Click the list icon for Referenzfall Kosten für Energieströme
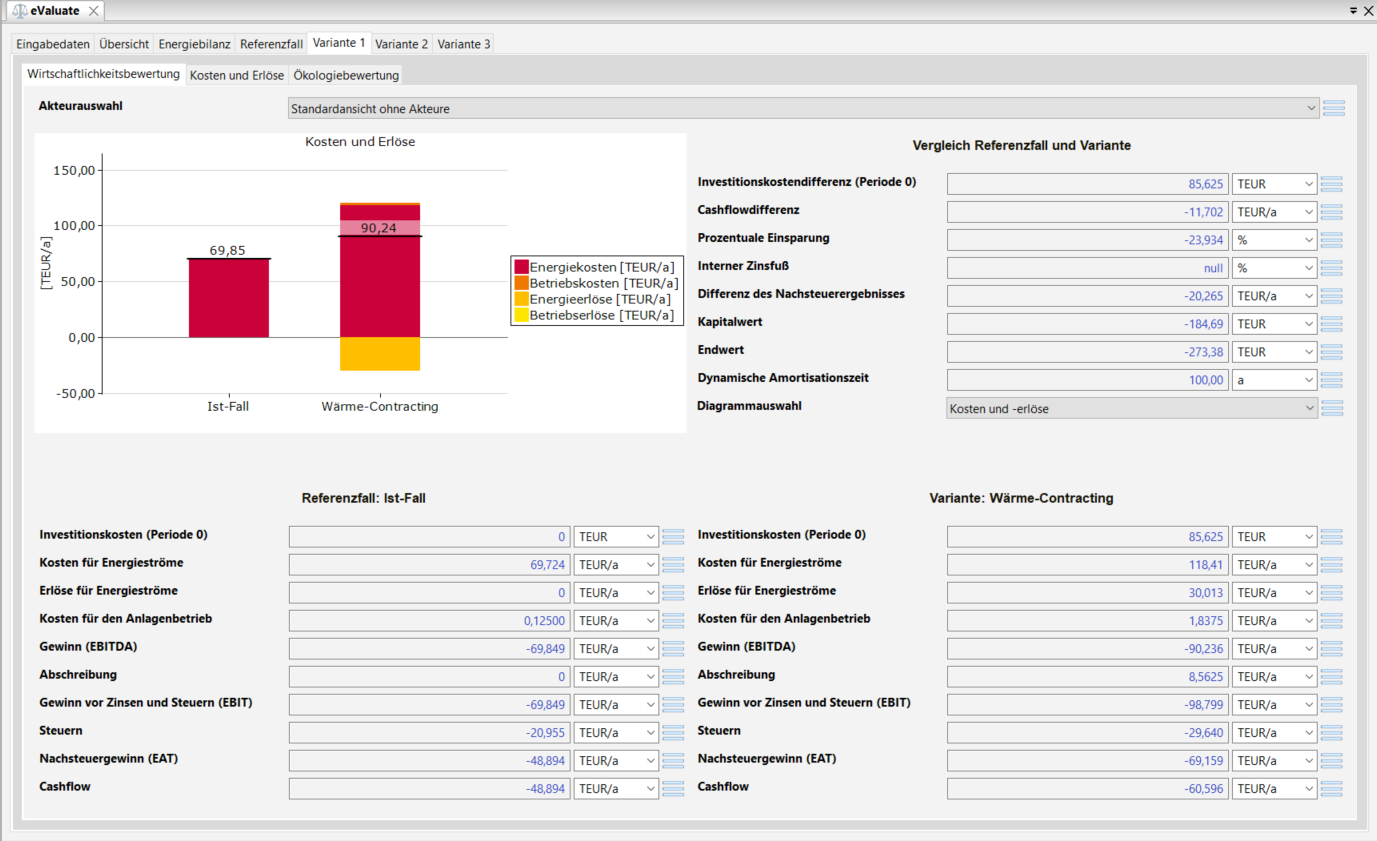This screenshot has width=1377, height=841. pyautogui.click(x=673, y=565)
